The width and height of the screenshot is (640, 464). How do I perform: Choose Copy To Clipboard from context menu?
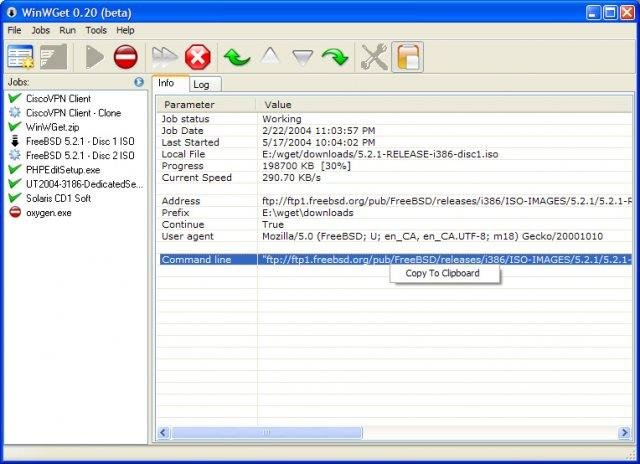tap(444, 273)
